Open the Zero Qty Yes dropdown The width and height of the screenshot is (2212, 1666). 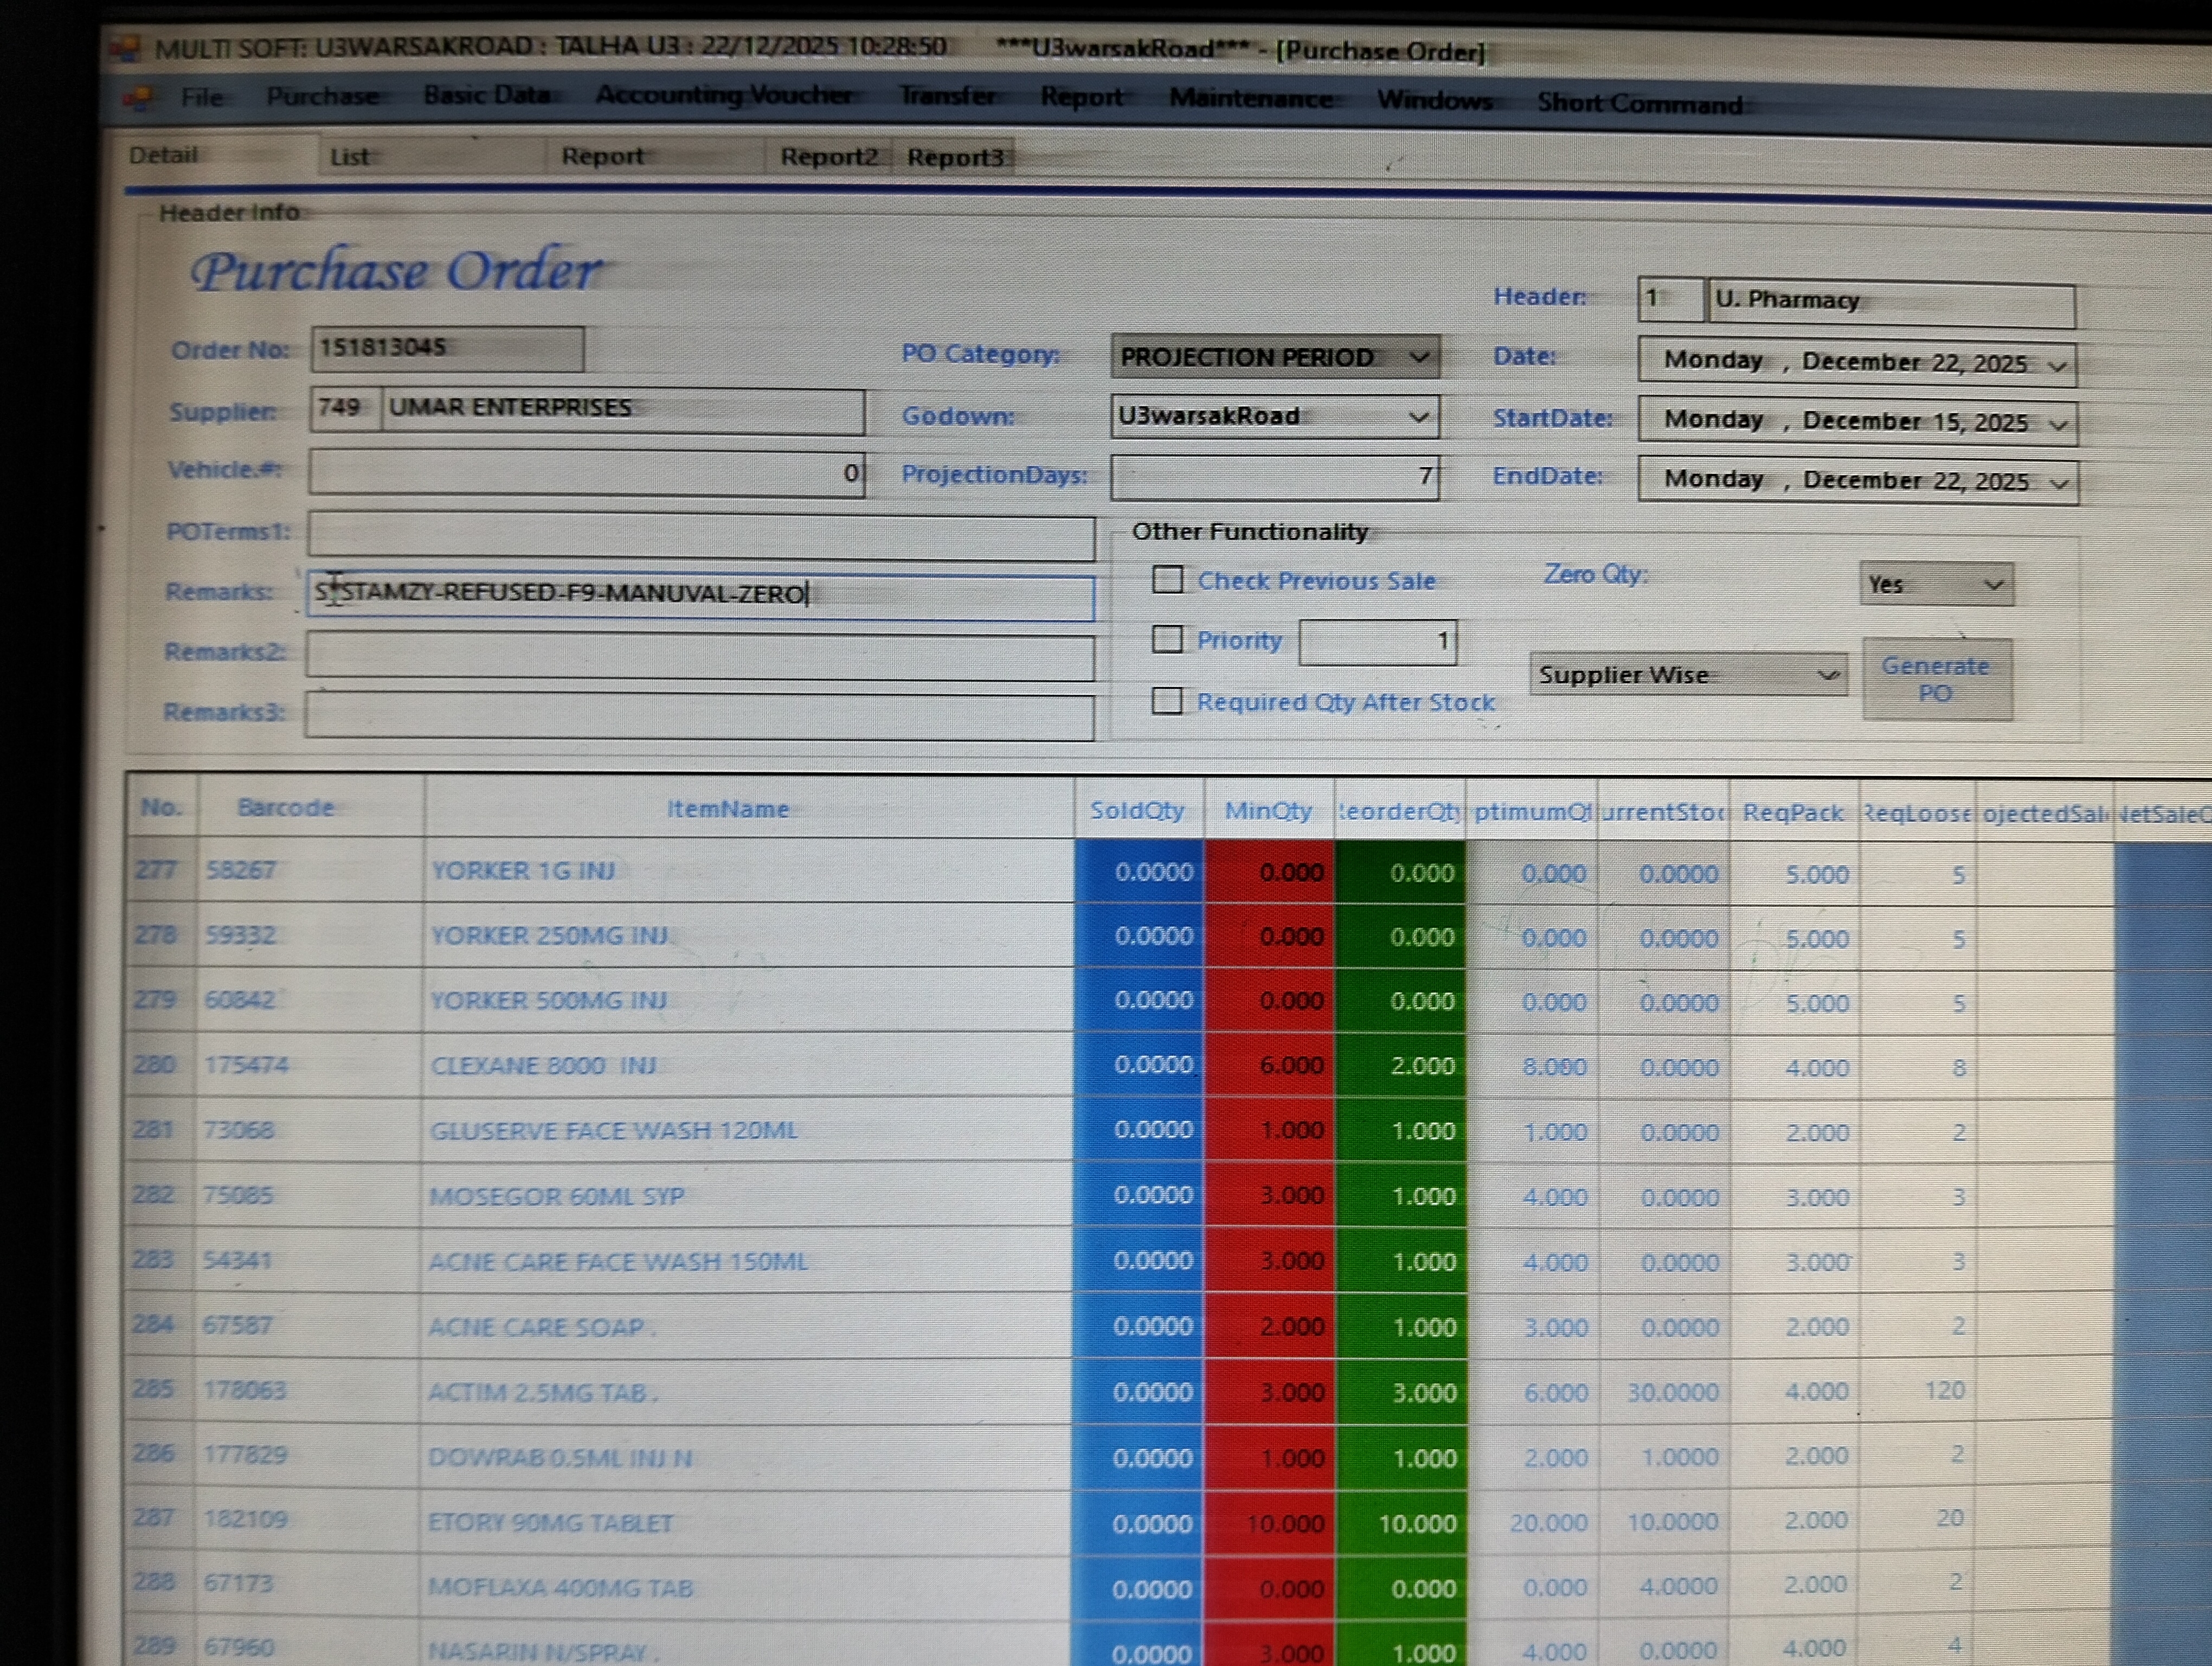1993,585
